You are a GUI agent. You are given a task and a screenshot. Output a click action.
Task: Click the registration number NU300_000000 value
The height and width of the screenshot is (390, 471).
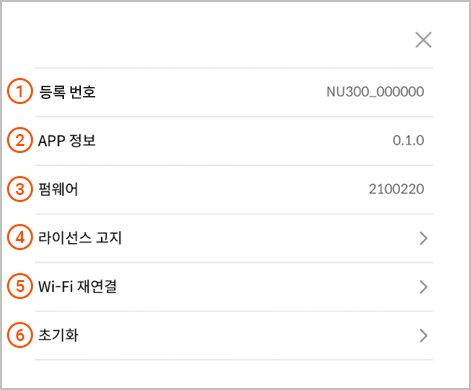pyautogui.click(x=375, y=92)
